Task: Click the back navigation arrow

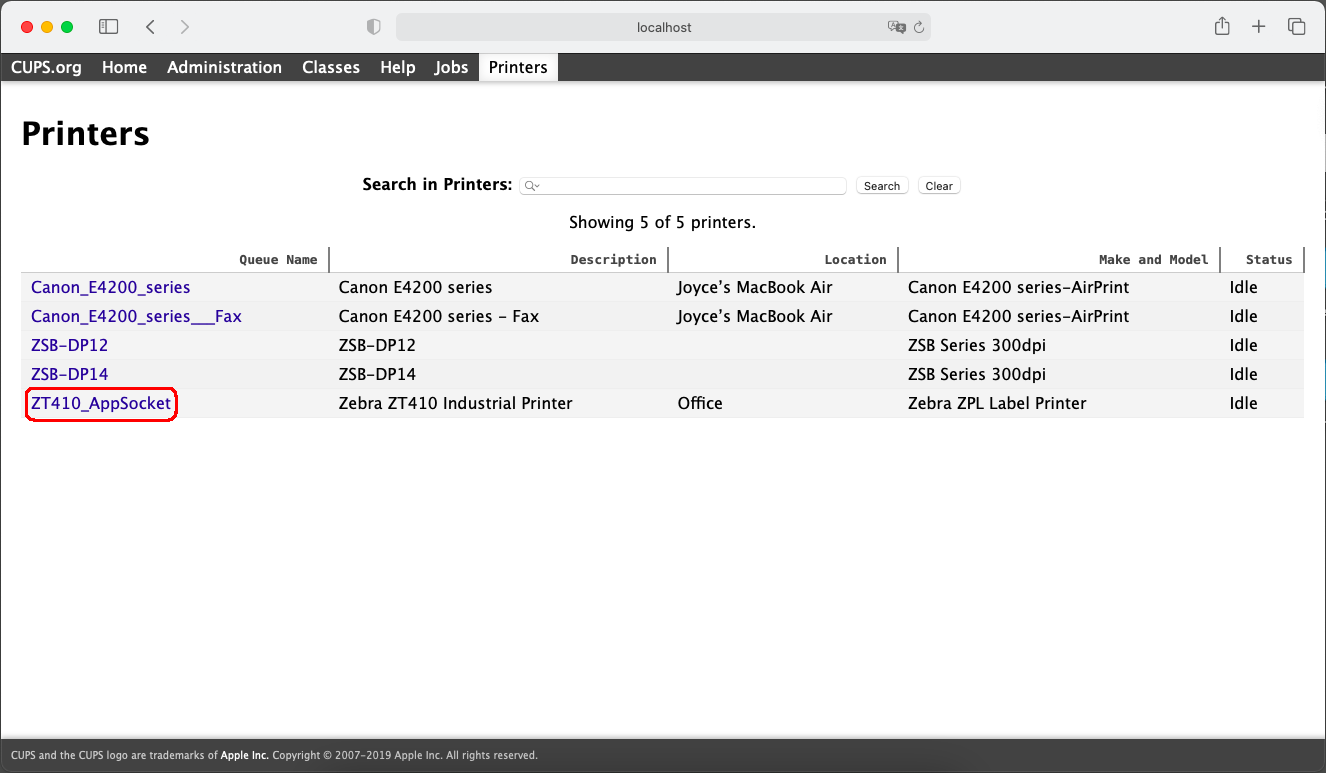Action: pyautogui.click(x=150, y=27)
